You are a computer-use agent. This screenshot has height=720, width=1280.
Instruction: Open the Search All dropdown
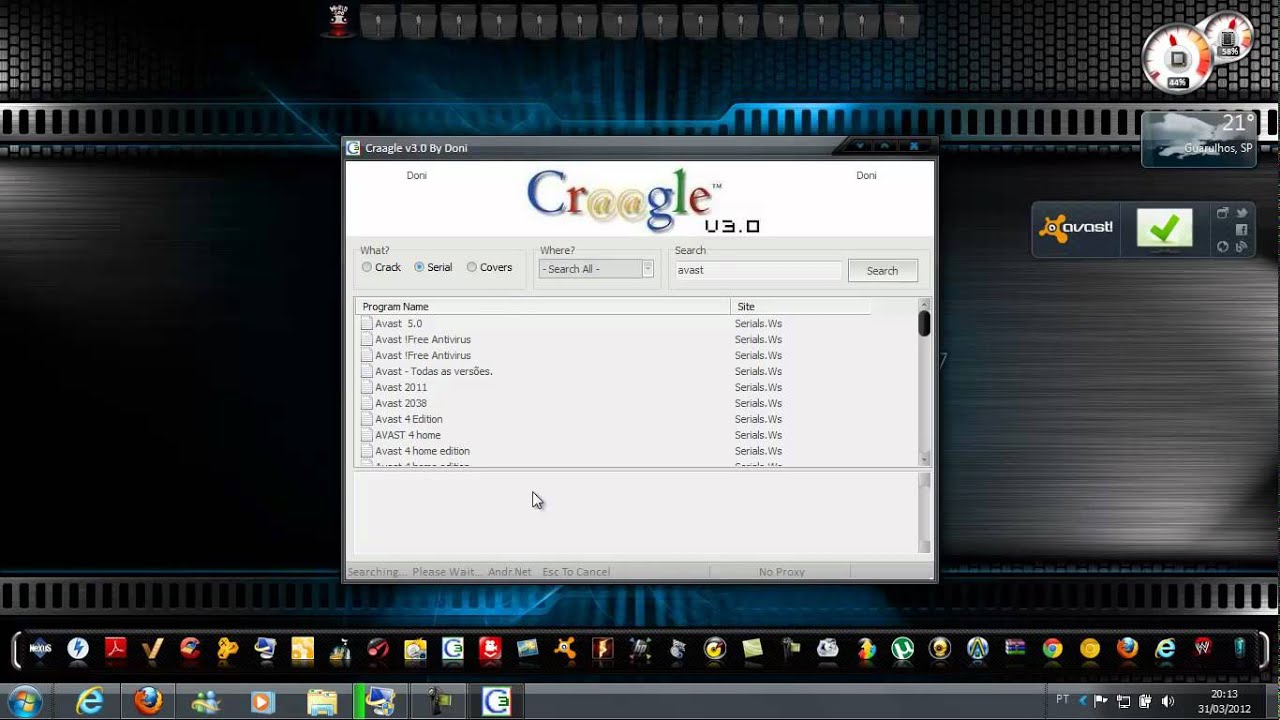[596, 269]
